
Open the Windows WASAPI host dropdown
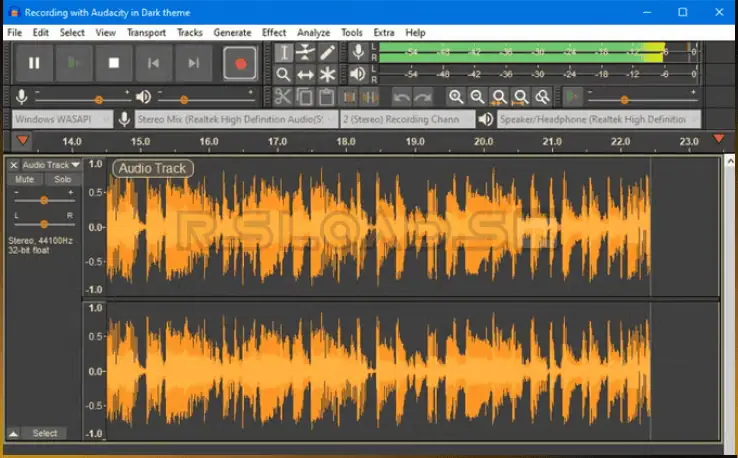[63, 120]
